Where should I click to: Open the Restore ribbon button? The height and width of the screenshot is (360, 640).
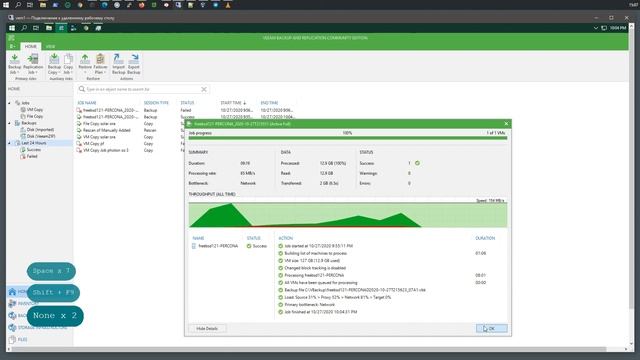(x=85, y=64)
